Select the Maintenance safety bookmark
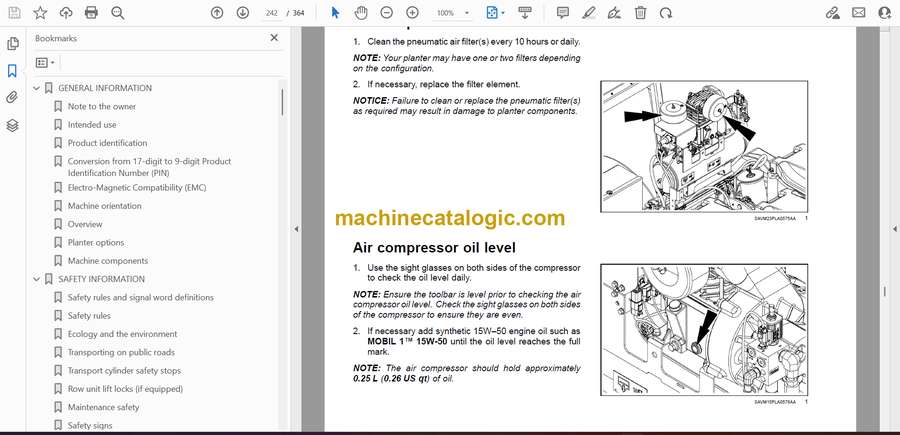 coord(103,407)
